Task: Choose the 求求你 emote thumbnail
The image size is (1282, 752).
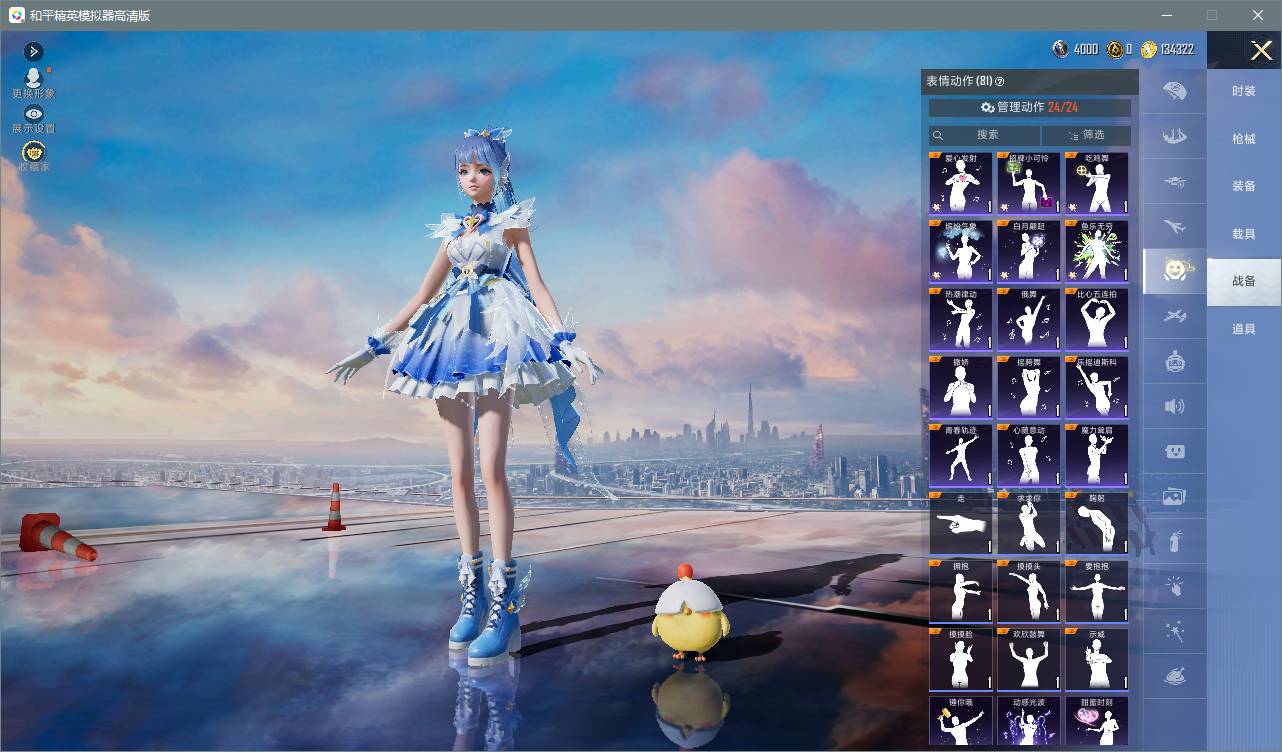Action: (1029, 523)
